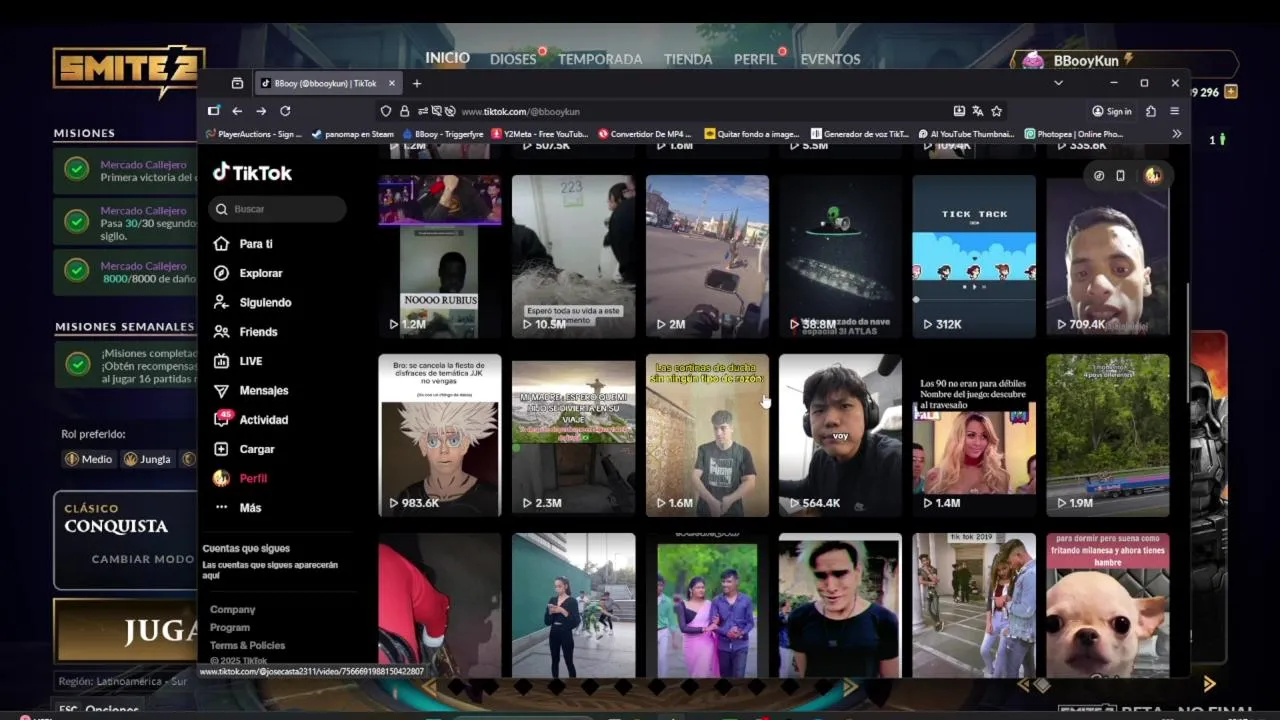Screen dimensions: 1280x720
Task: Toggle the browser sidebar panel icon
Action: click(x=213, y=111)
